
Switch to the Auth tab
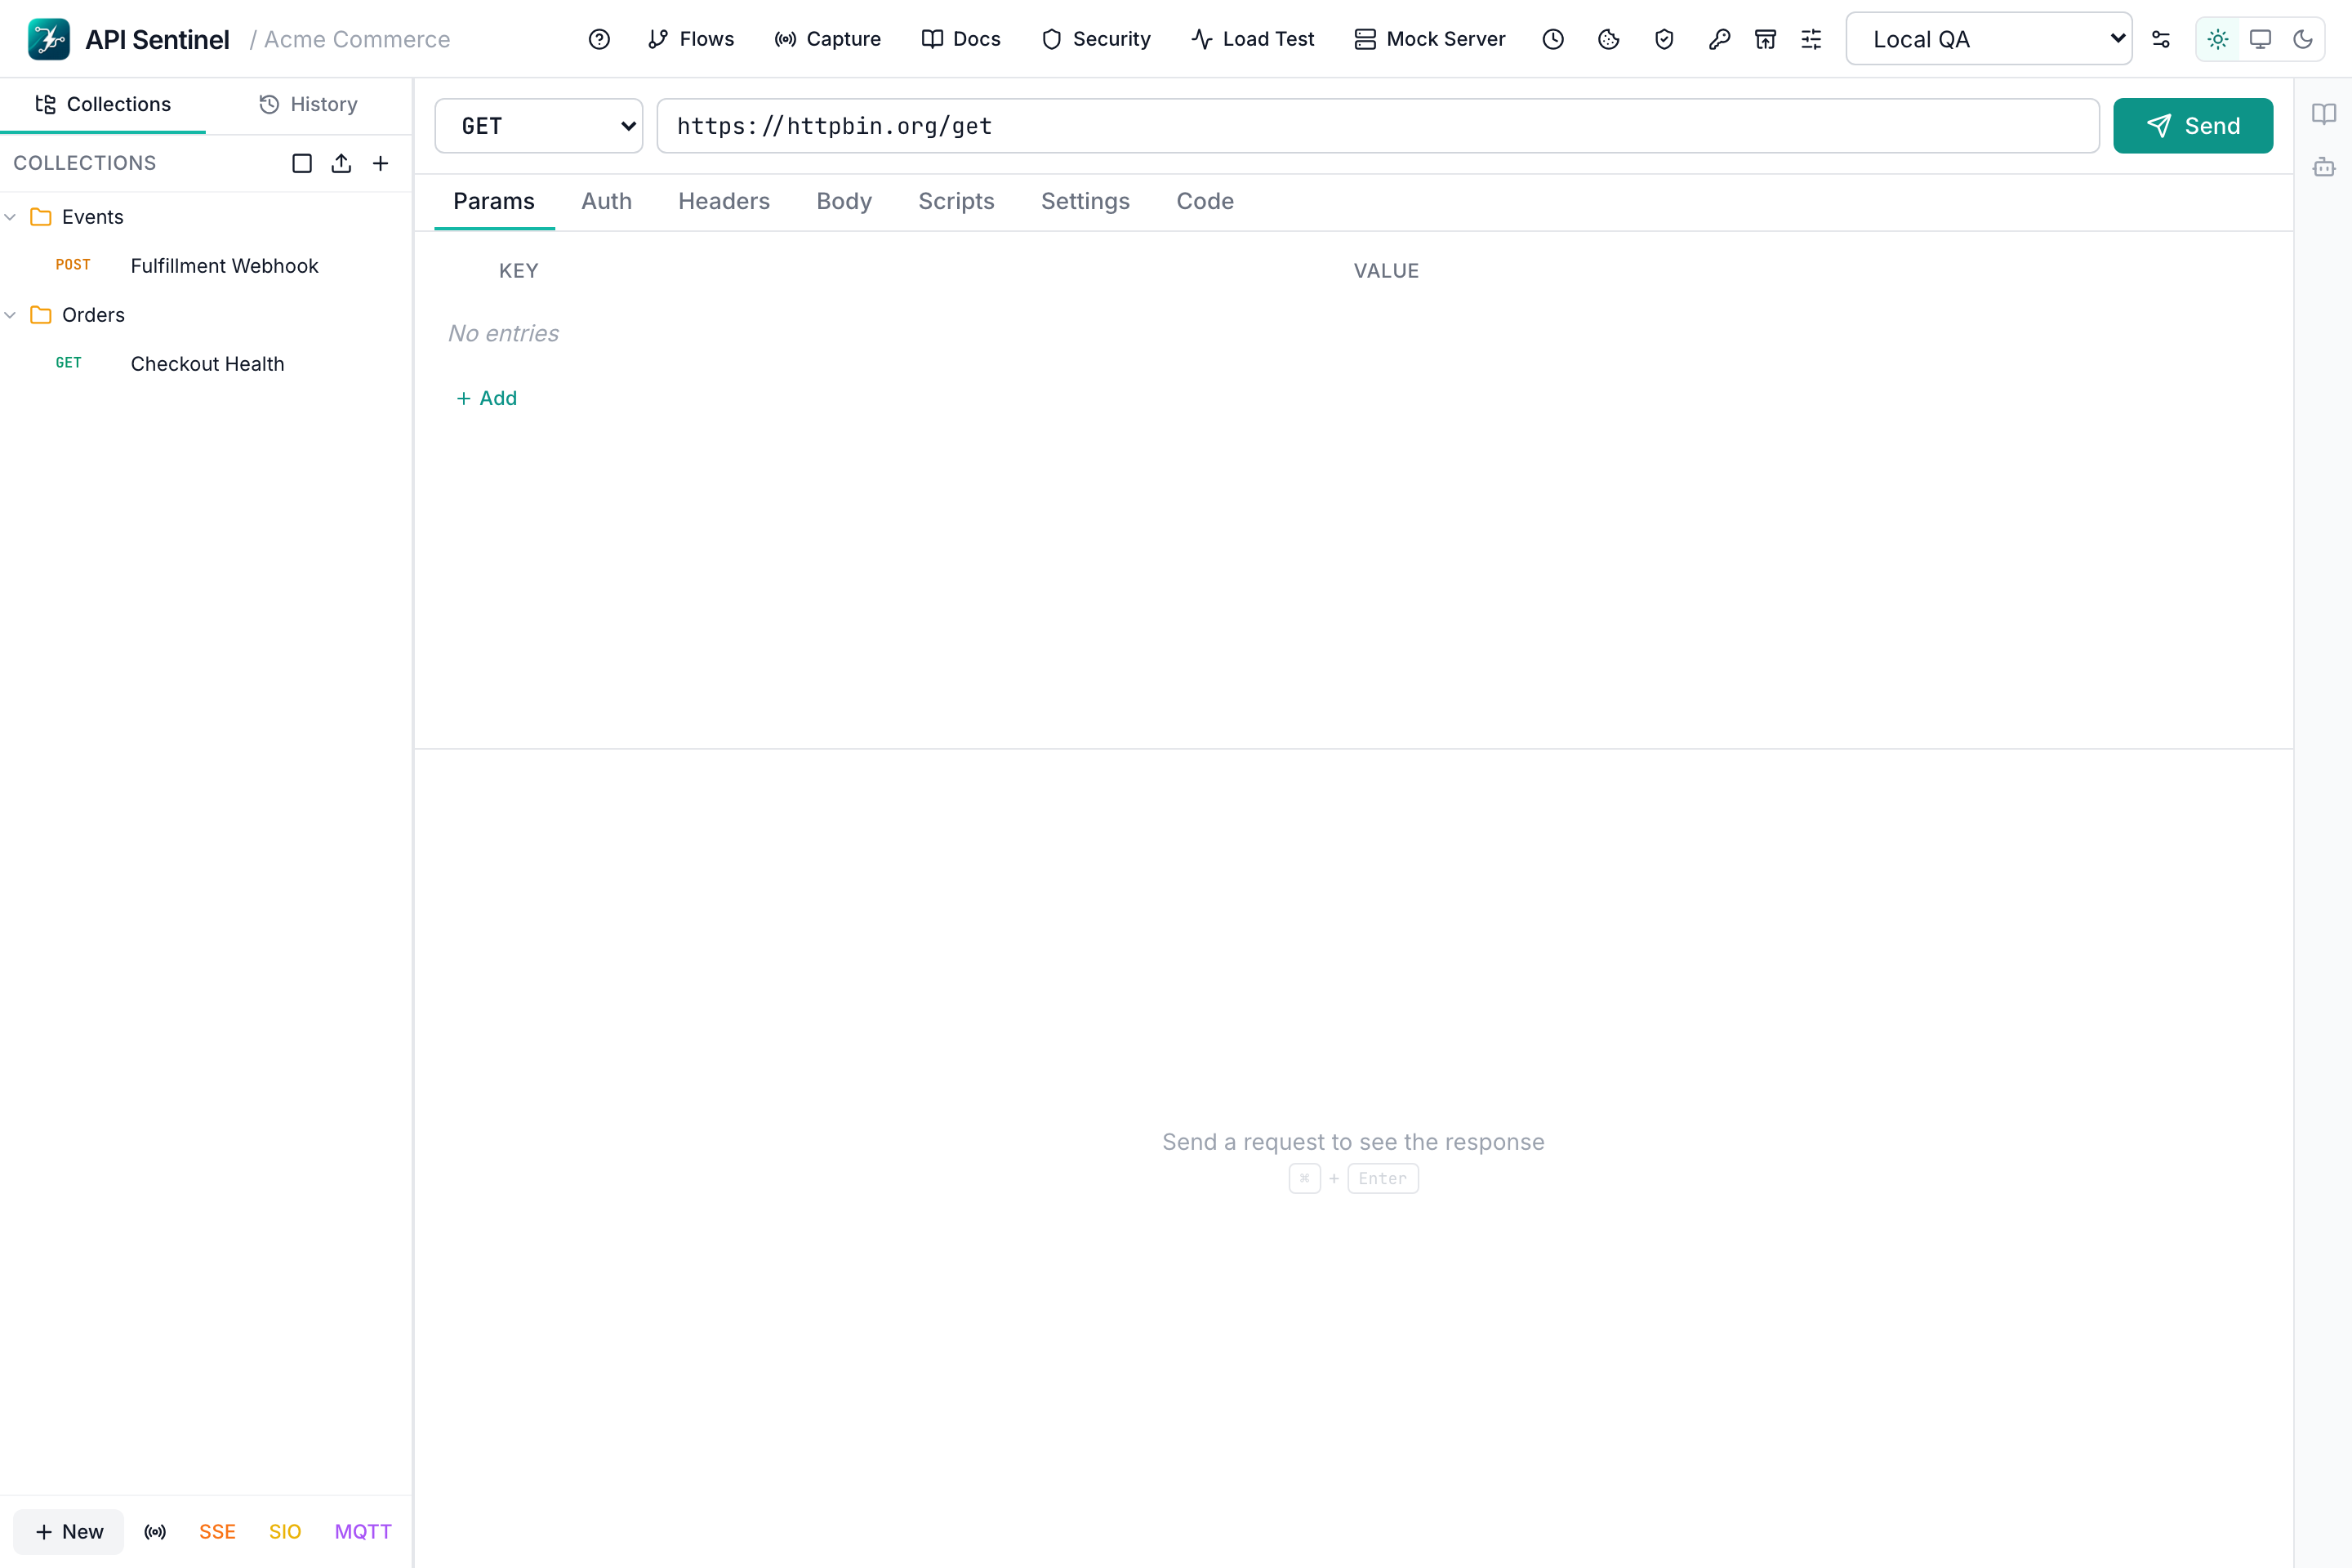(607, 202)
